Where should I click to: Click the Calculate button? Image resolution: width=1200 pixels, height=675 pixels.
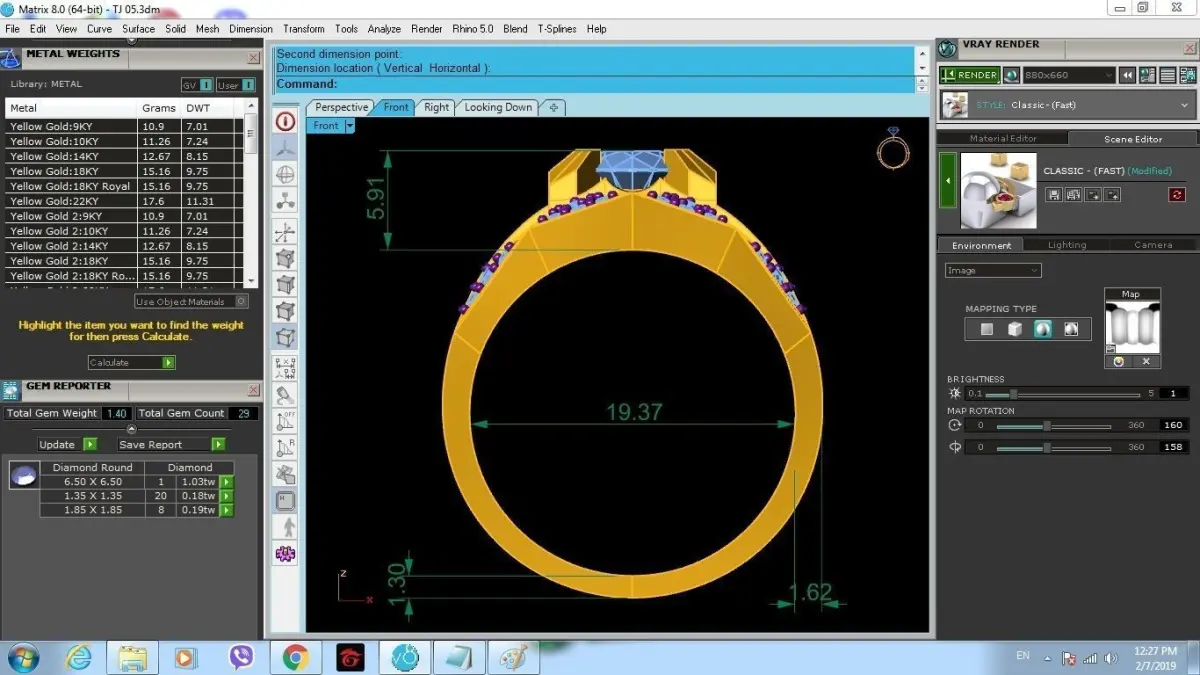tap(131, 362)
